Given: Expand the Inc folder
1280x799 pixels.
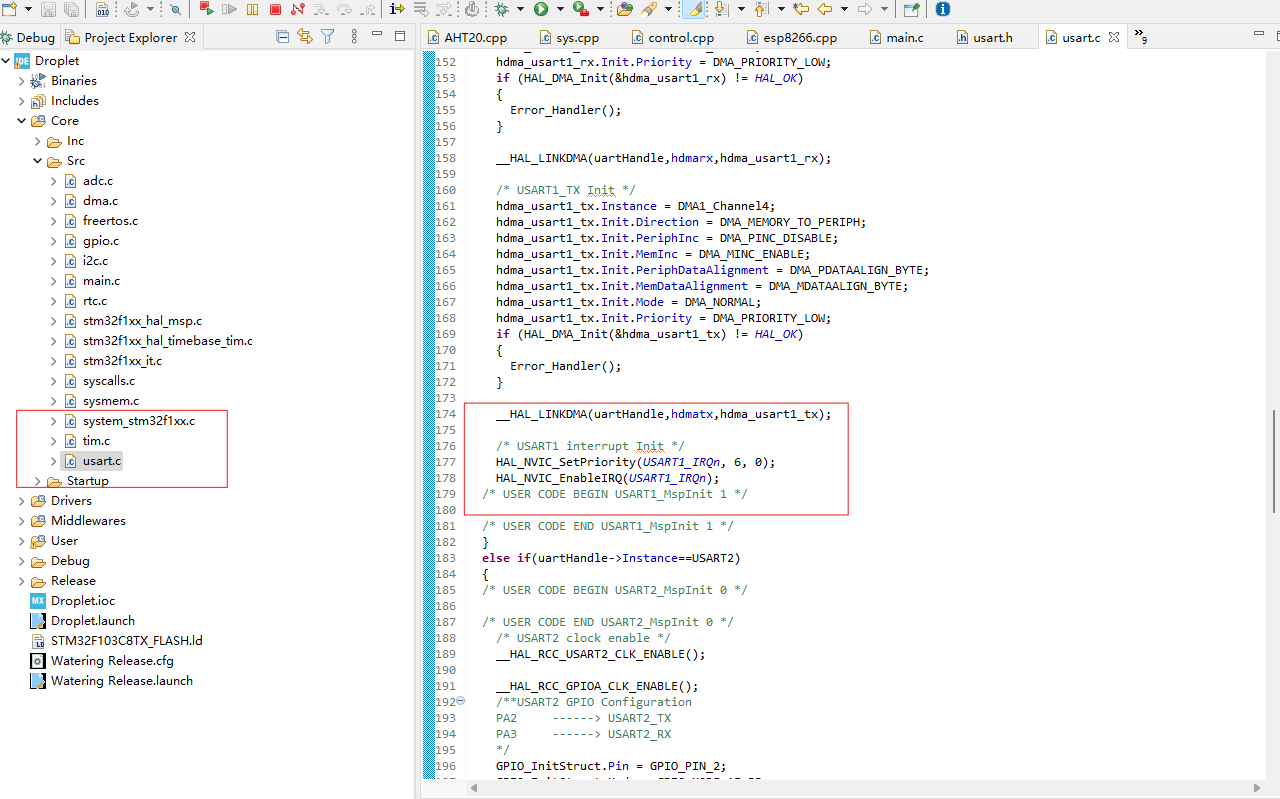Looking at the screenshot, I should pyautogui.click(x=38, y=141).
